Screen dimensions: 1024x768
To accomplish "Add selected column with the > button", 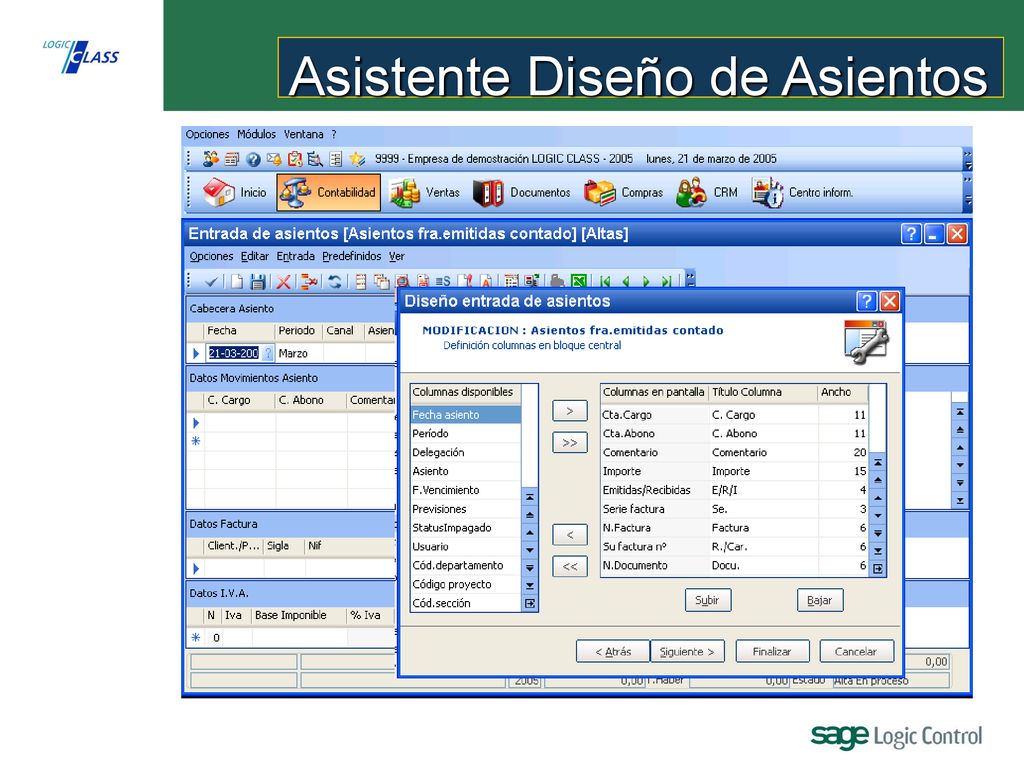I will click(x=569, y=411).
